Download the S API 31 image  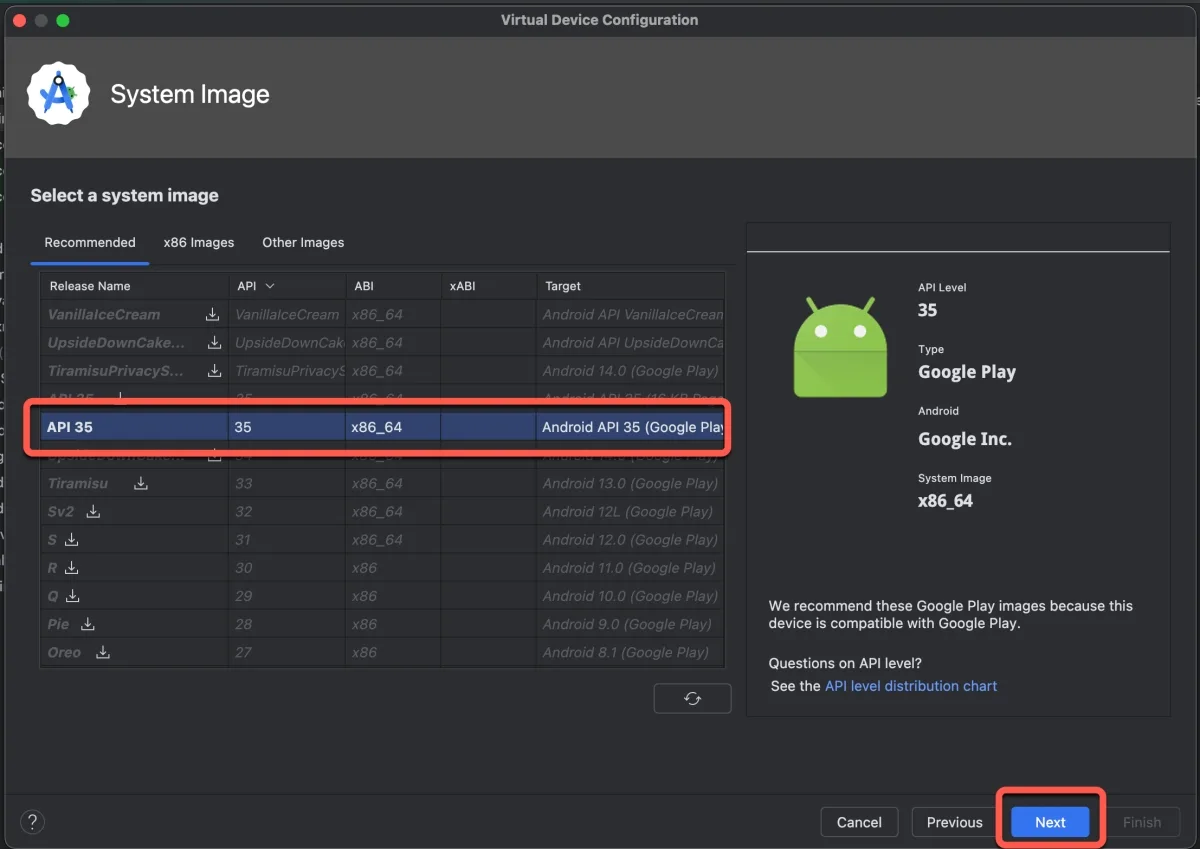(71, 539)
